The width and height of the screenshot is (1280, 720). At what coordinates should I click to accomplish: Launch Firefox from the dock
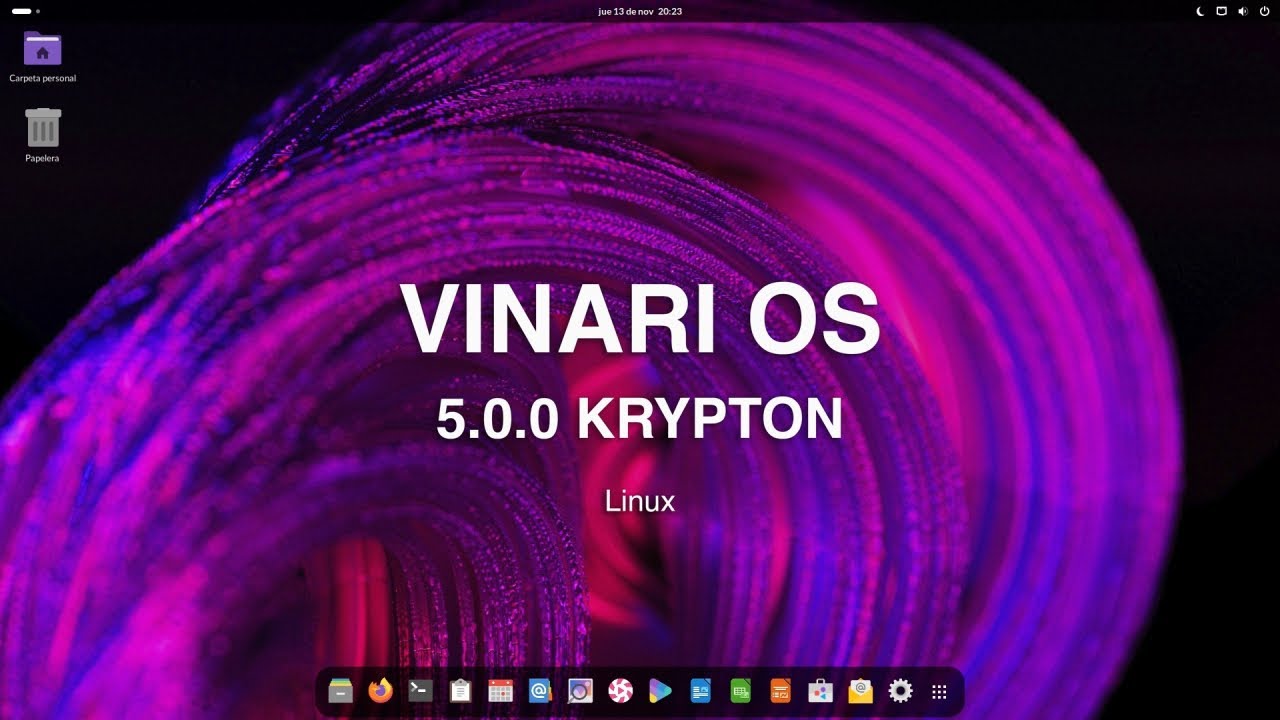point(381,691)
